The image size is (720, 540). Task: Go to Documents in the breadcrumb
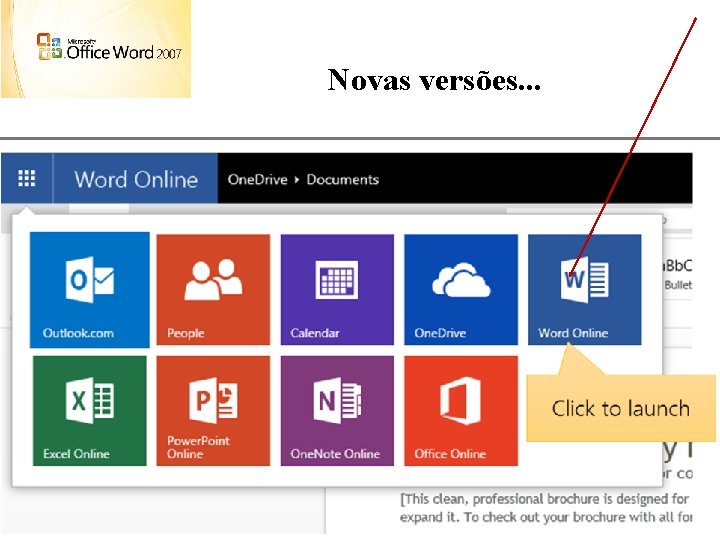[343, 180]
